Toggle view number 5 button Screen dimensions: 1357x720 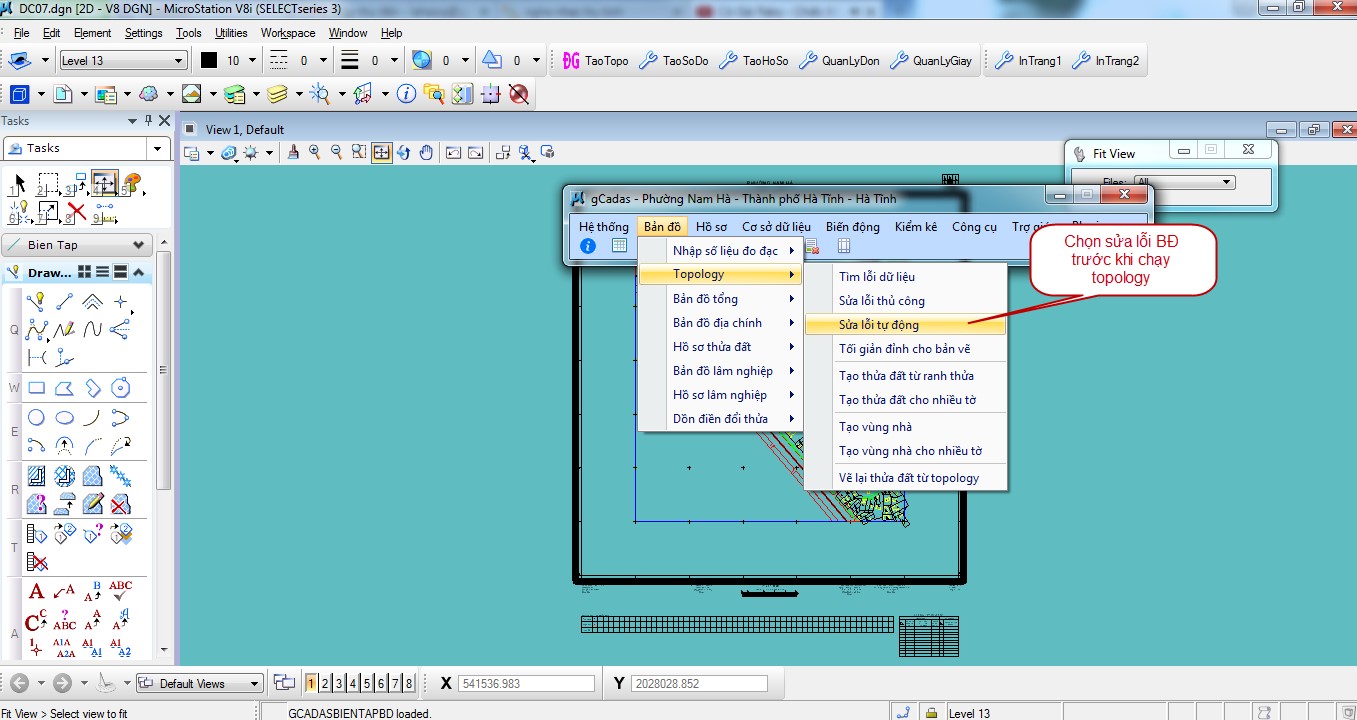(367, 684)
